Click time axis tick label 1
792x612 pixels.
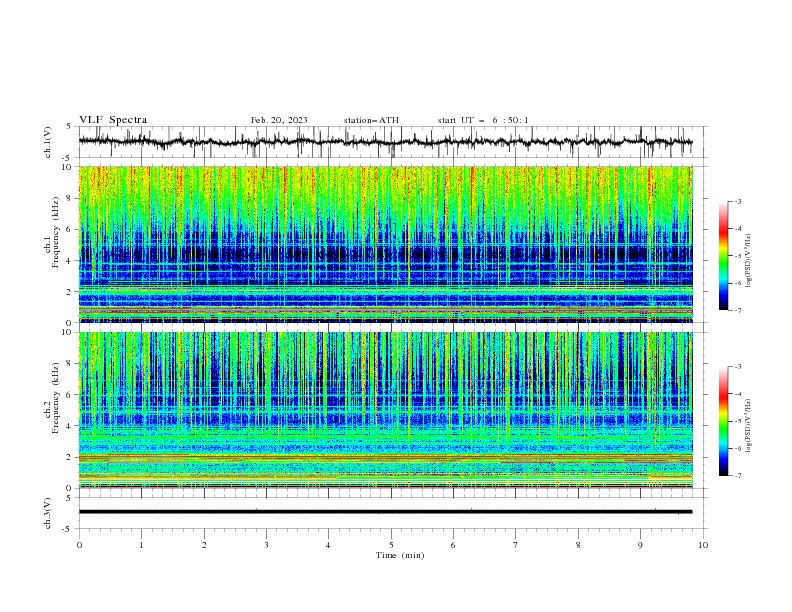point(141,545)
